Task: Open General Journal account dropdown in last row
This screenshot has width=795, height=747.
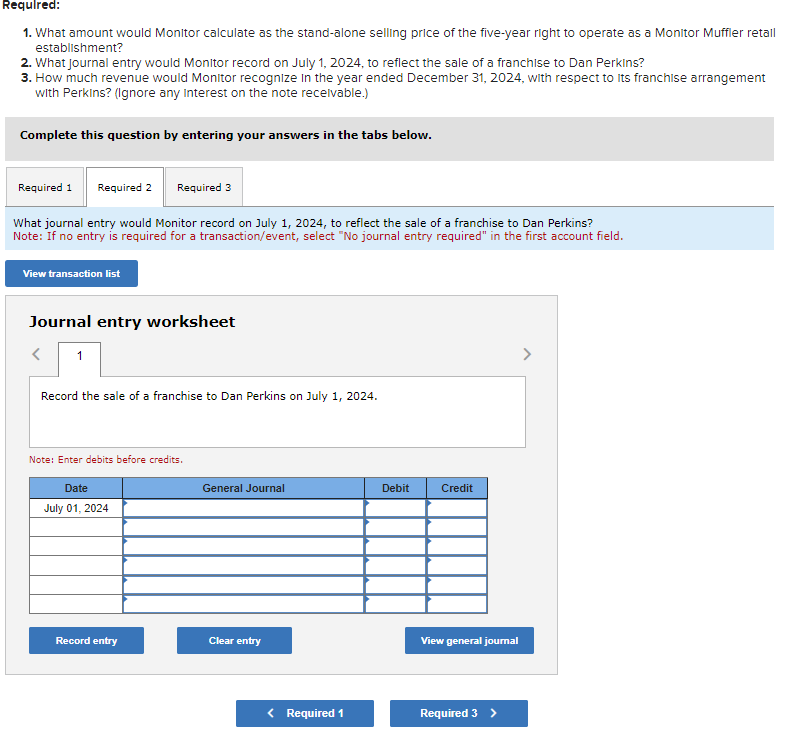Action: (x=243, y=604)
